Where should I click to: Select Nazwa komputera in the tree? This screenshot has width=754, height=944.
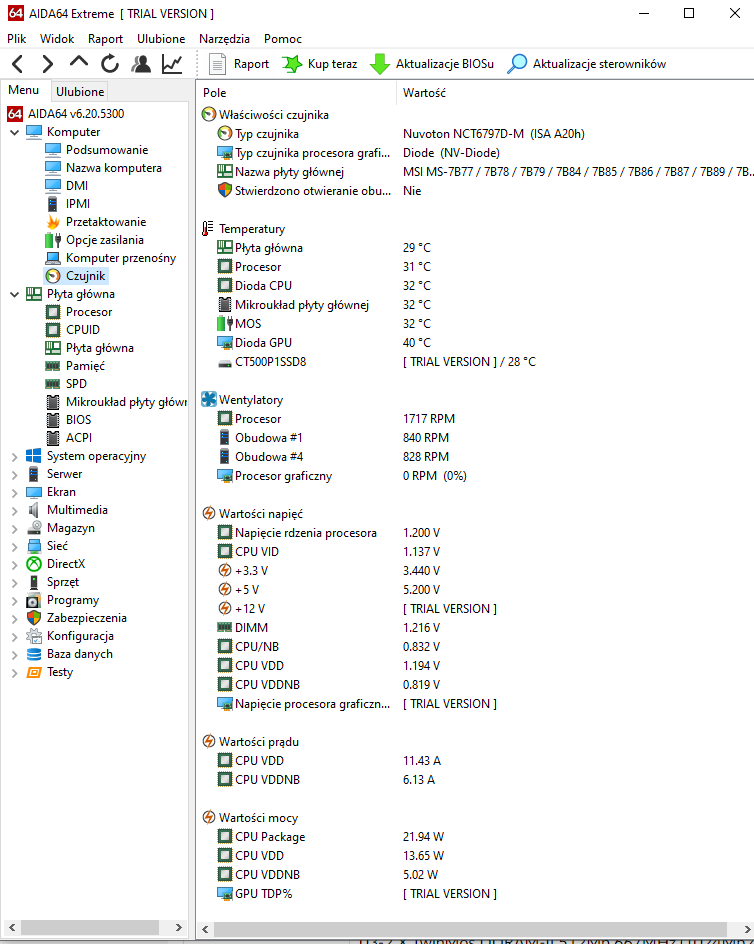pos(114,168)
